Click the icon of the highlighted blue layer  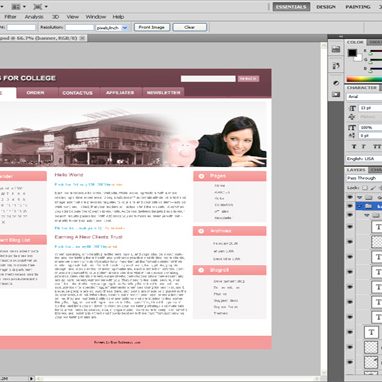point(369,206)
